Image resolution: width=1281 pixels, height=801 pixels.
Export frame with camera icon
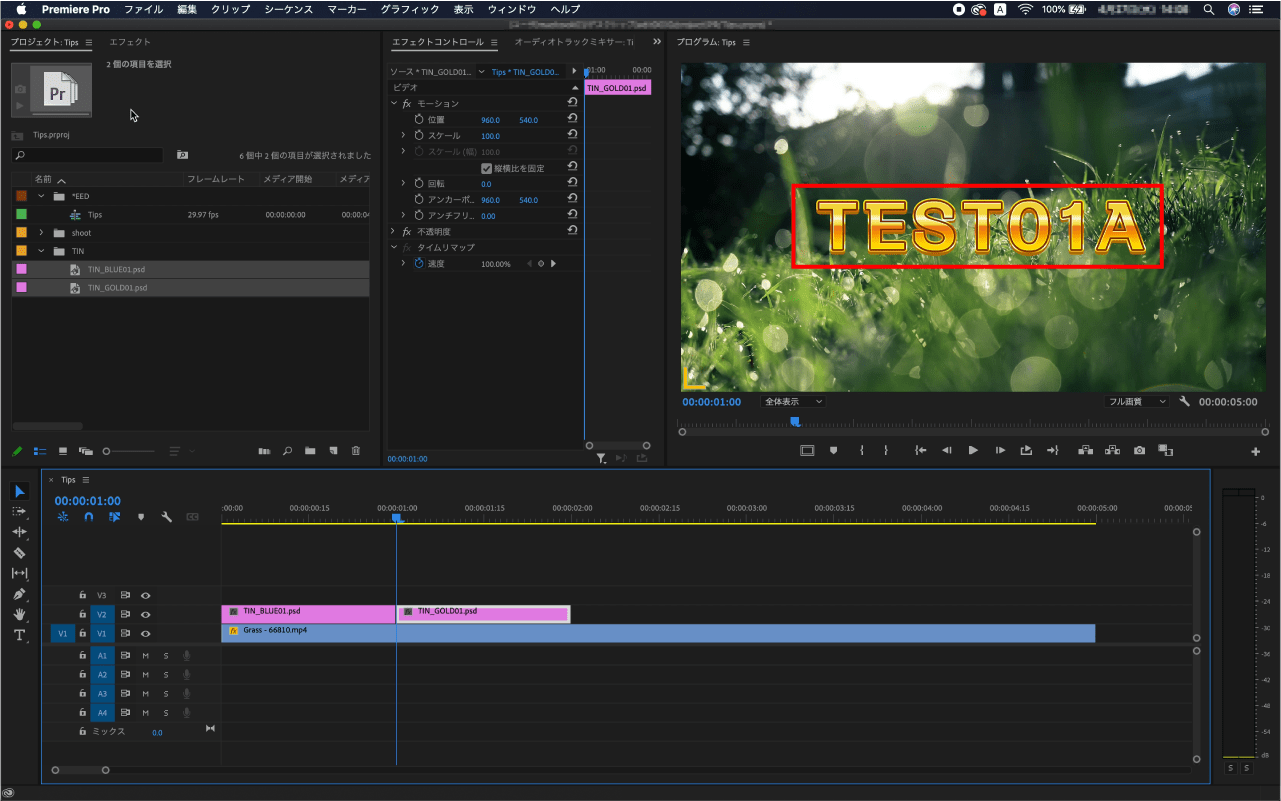click(x=1139, y=451)
